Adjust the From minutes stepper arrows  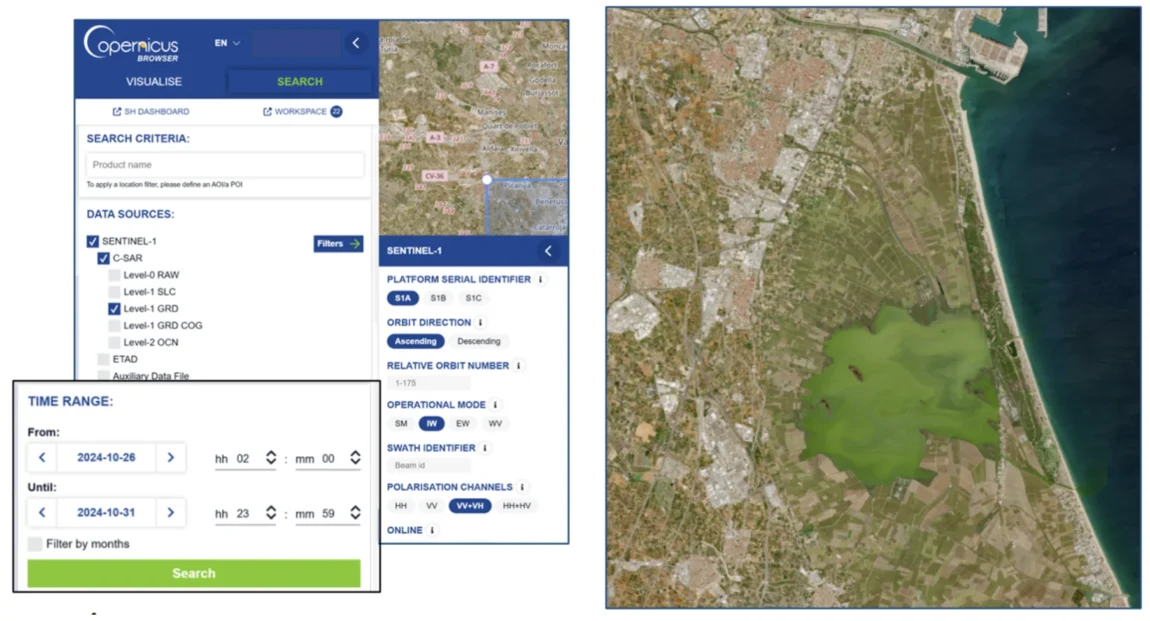coord(355,458)
